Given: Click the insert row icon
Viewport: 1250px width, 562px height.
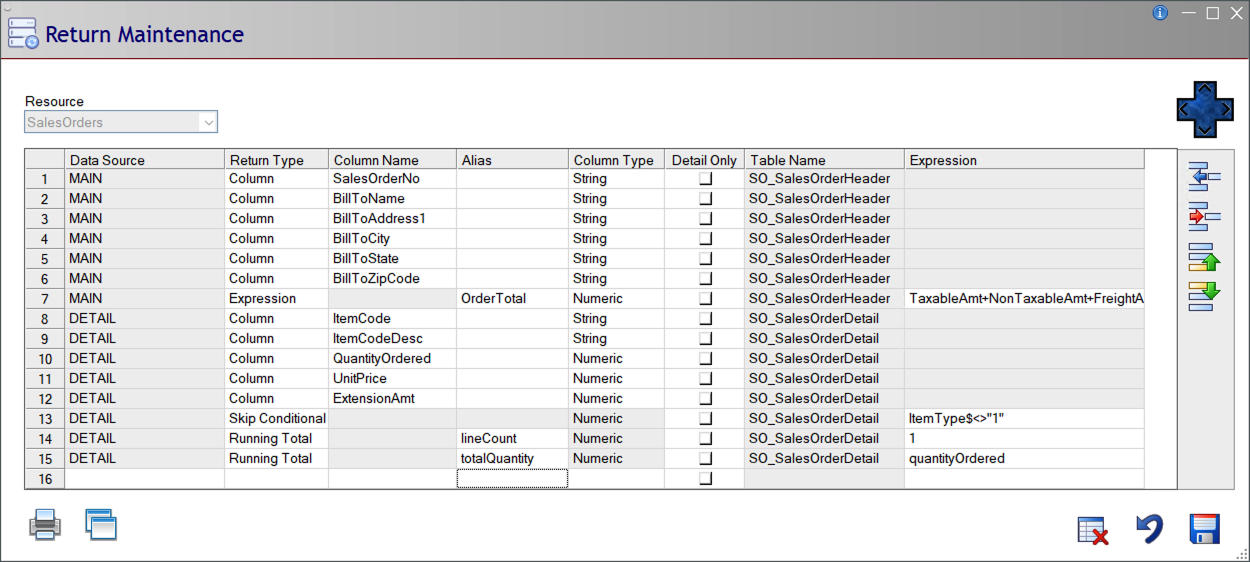Looking at the screenshot, I should pyautogui.click(x=1205, y=179).
